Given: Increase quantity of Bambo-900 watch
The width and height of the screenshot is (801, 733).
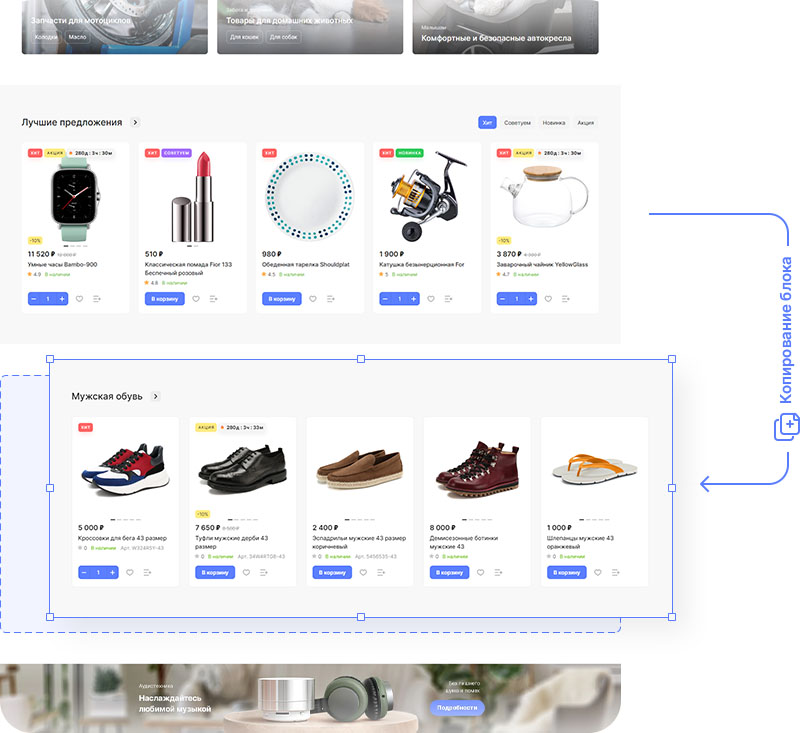Looking at the screenshot, I should (x=62, y=298).
